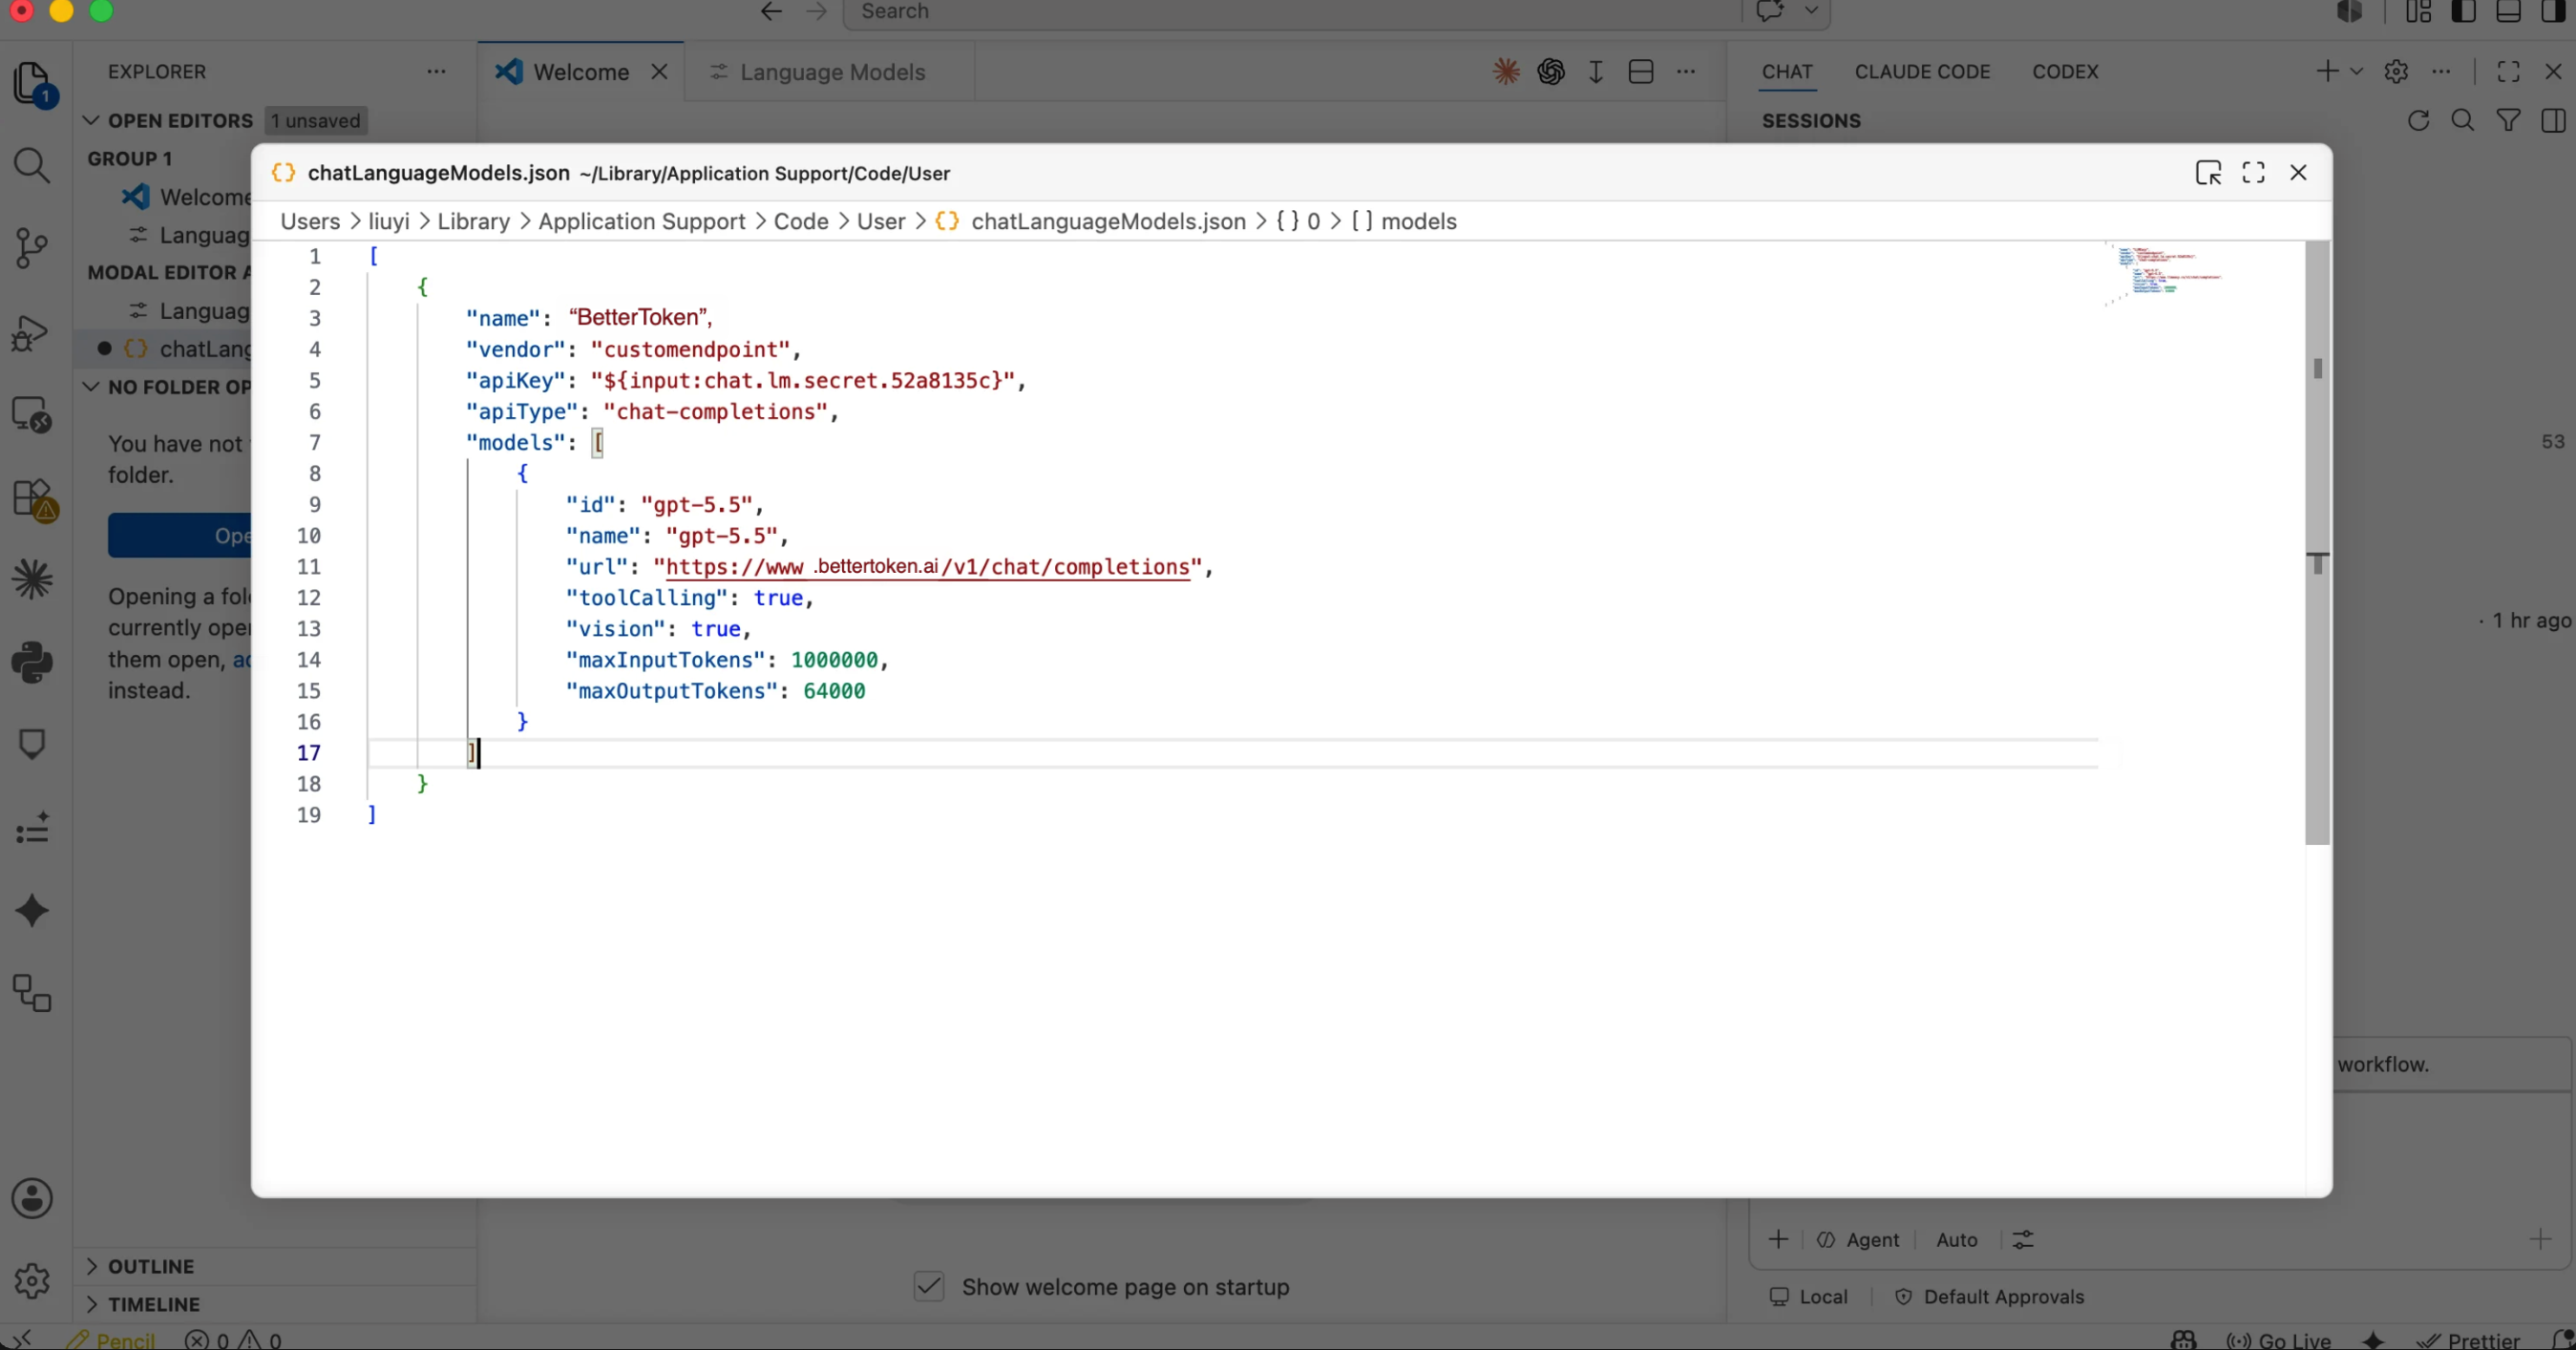The image size is (2576, 1350).
Task: Toggle the bottom panel visibility in title bar
Action: pos(2508,12)
